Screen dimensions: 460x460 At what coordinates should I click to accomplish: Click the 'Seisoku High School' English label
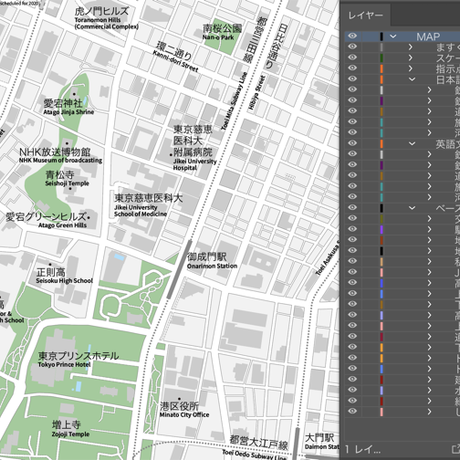64,281
